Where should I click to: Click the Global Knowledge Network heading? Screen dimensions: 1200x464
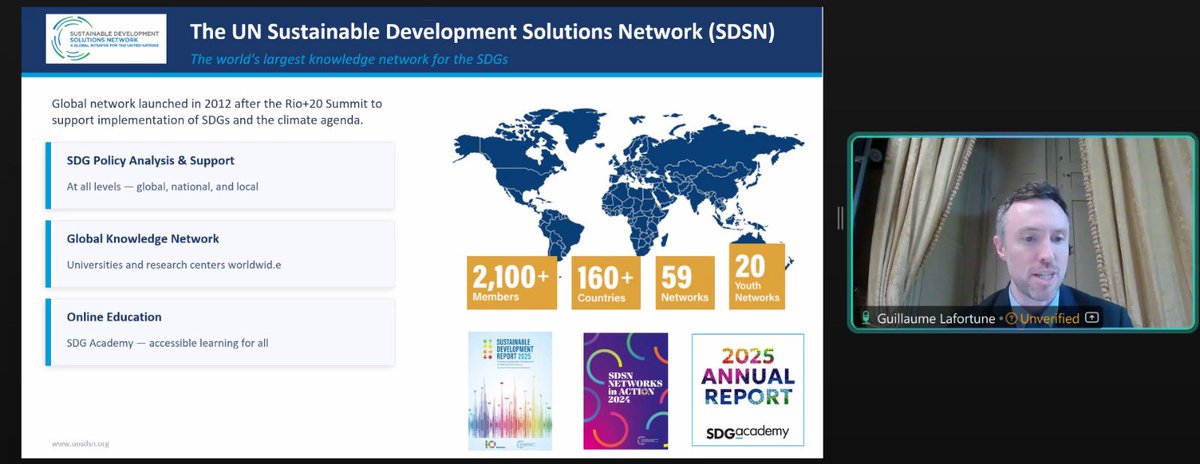click(x=143, y=239)
